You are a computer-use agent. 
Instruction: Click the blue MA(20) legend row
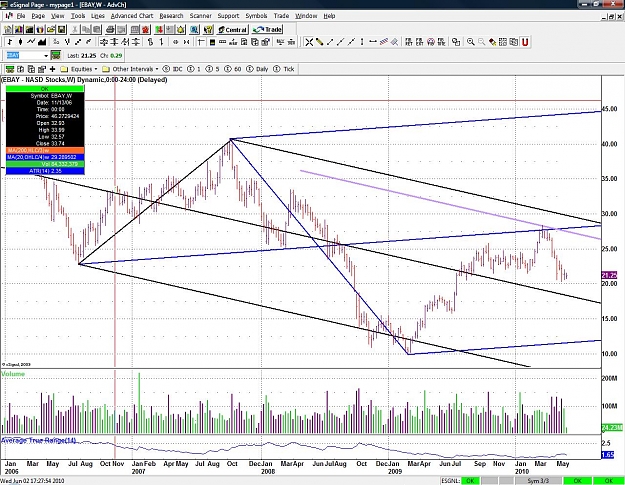point(45,157)
